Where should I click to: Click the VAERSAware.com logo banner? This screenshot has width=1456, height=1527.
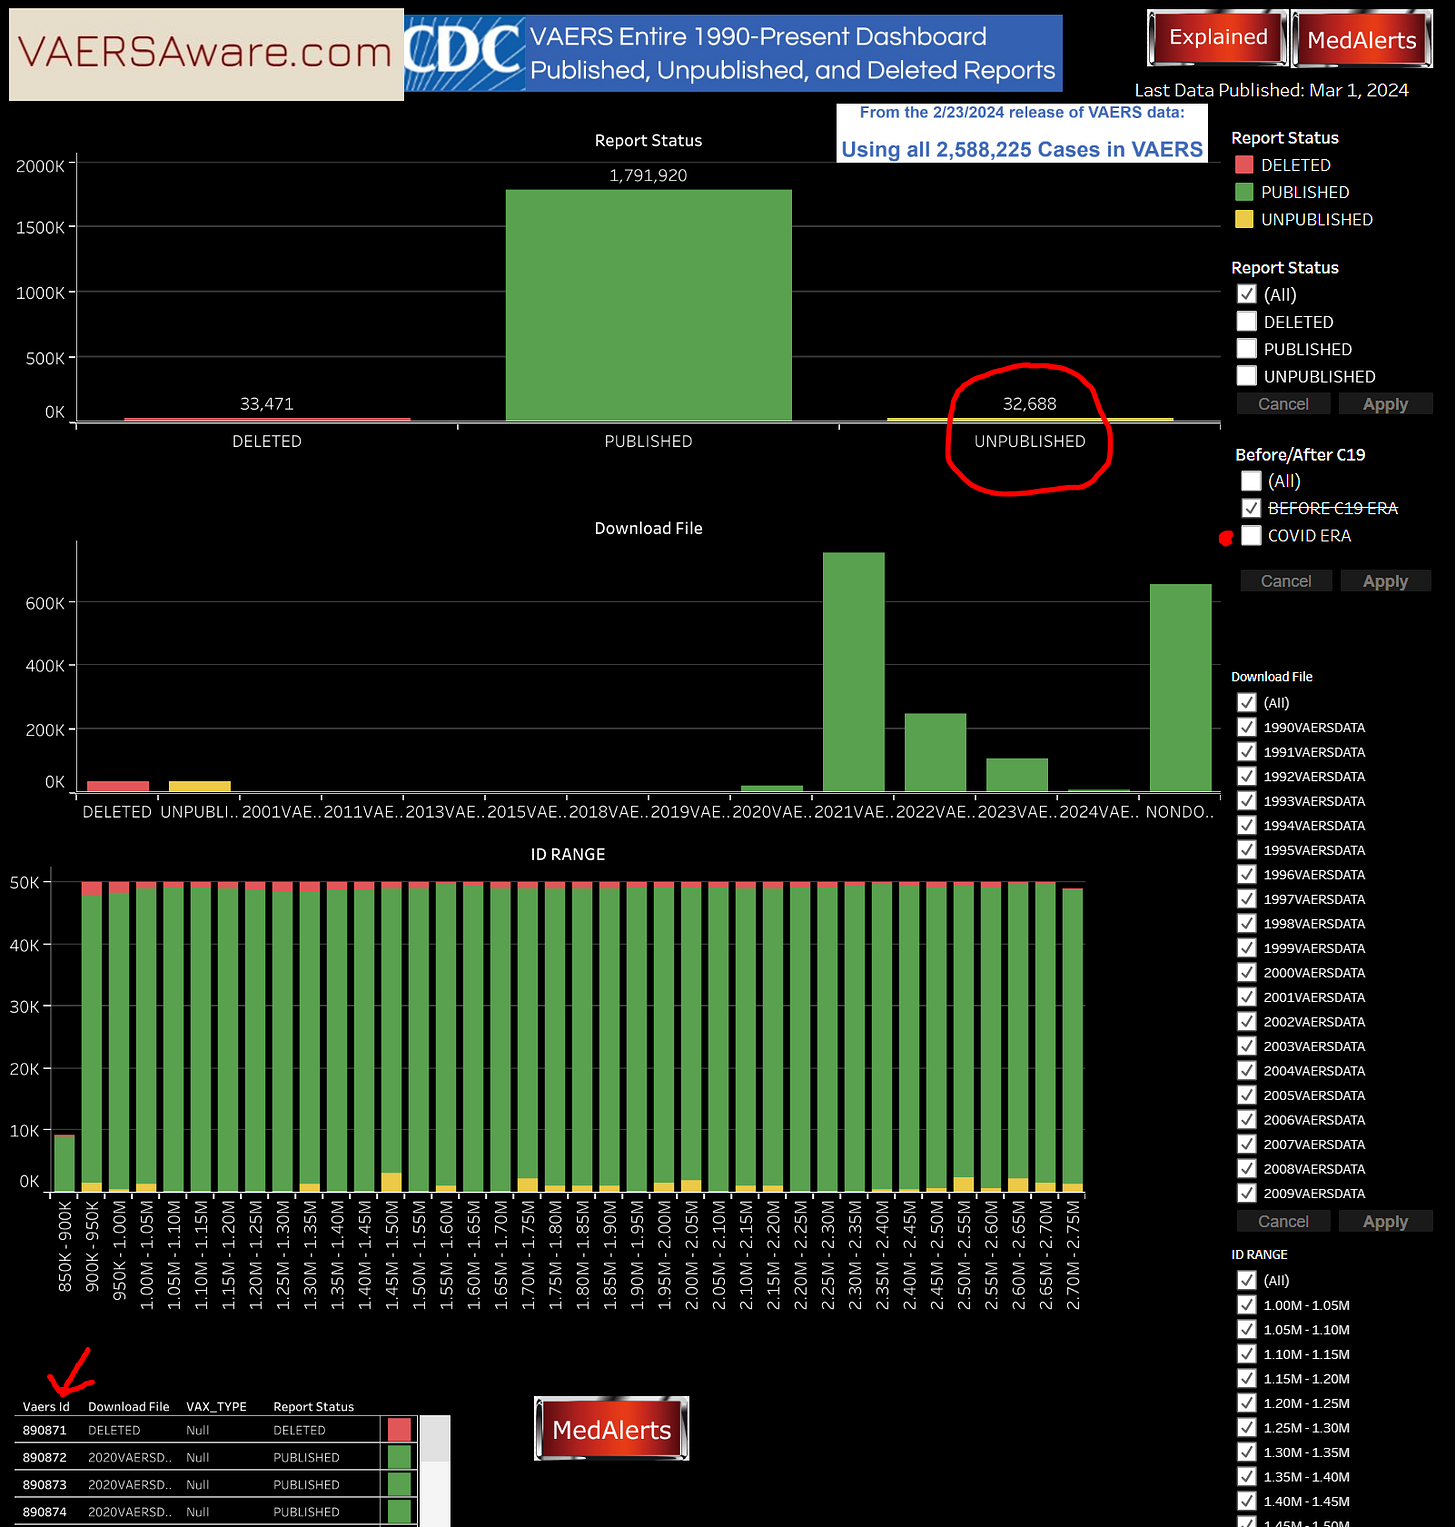tap(206, 55)
